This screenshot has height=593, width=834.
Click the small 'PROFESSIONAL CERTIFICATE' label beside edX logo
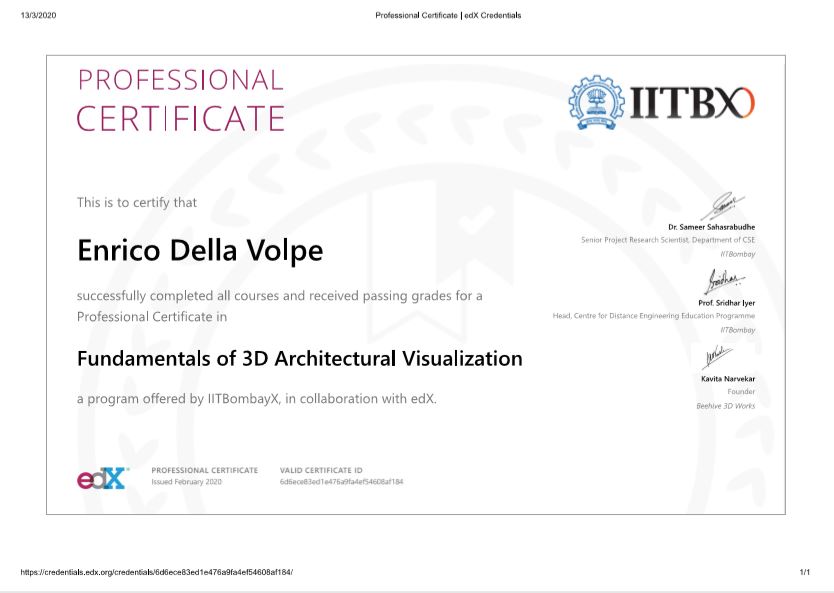(205, 471)
